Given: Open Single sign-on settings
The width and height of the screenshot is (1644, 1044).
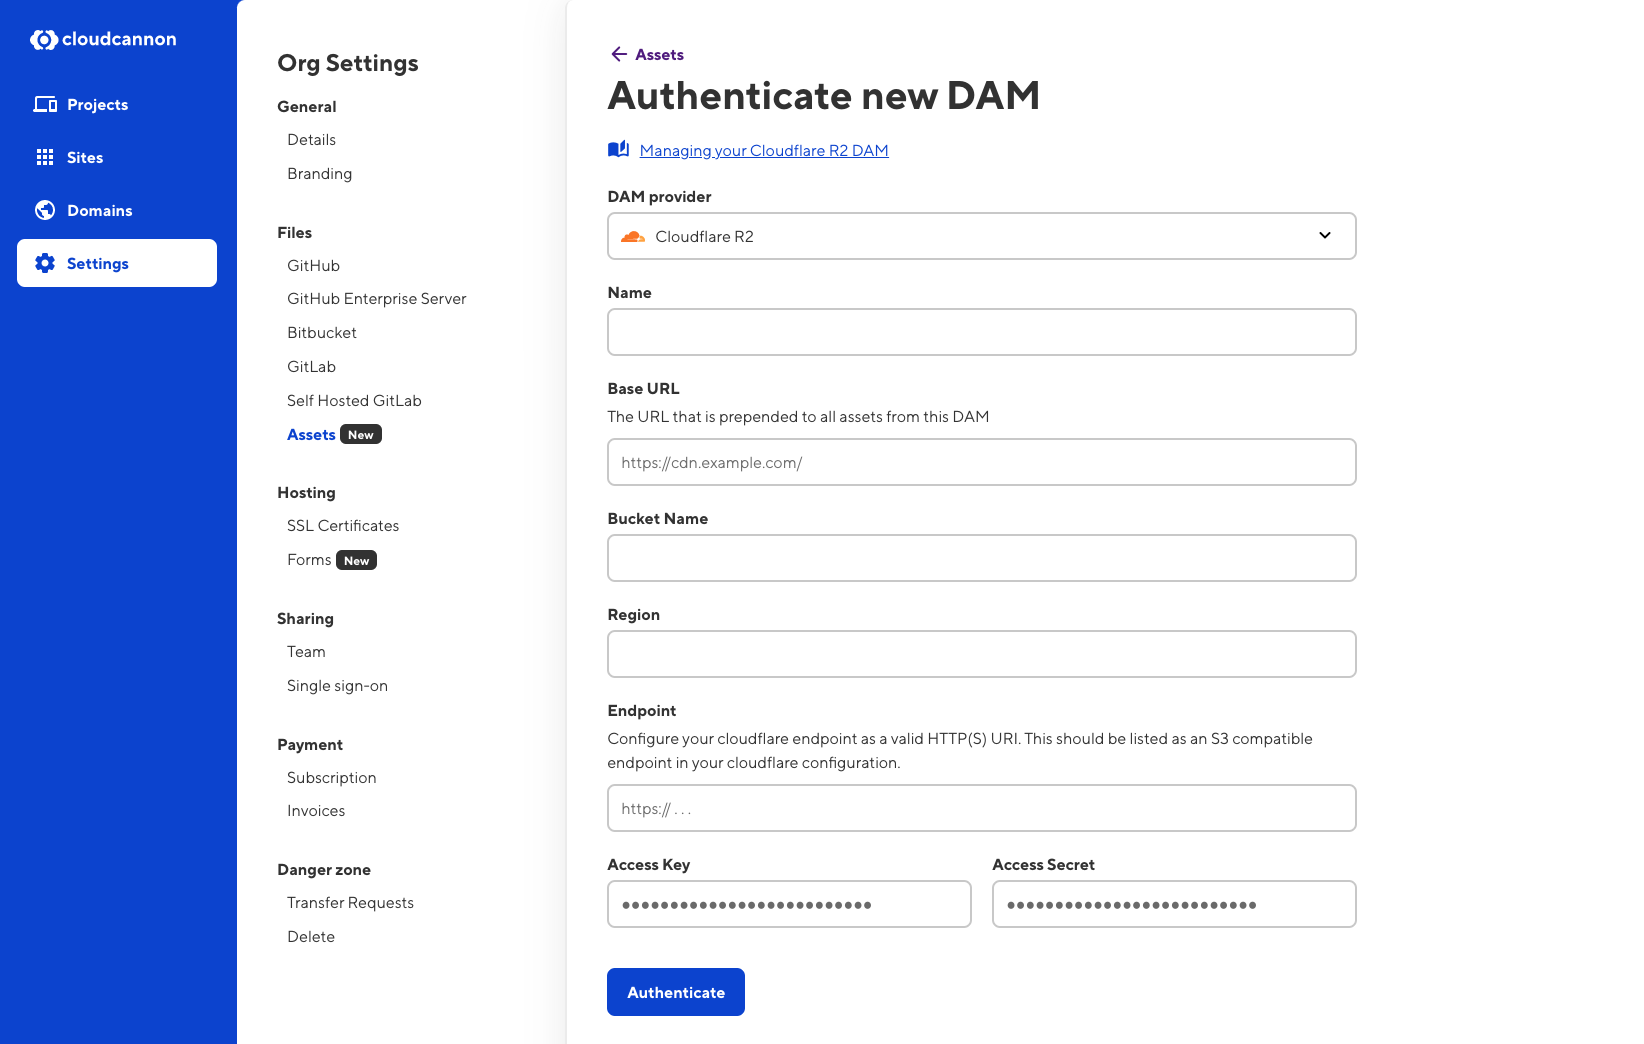Looking at the screenshot, I should 337,686.
